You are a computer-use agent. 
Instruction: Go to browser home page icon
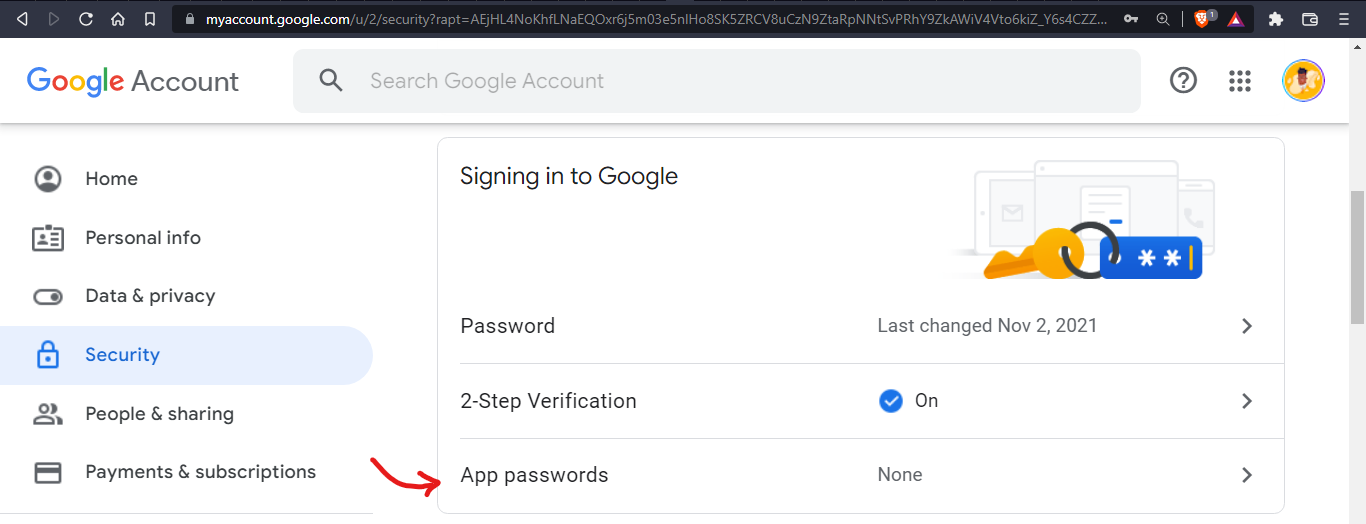pos(118,19)
